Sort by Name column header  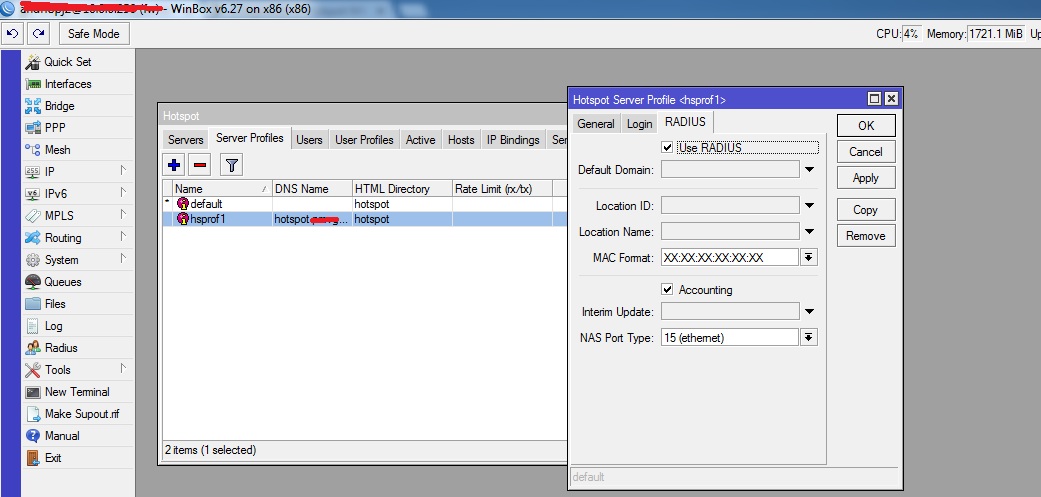pos(222,188)
